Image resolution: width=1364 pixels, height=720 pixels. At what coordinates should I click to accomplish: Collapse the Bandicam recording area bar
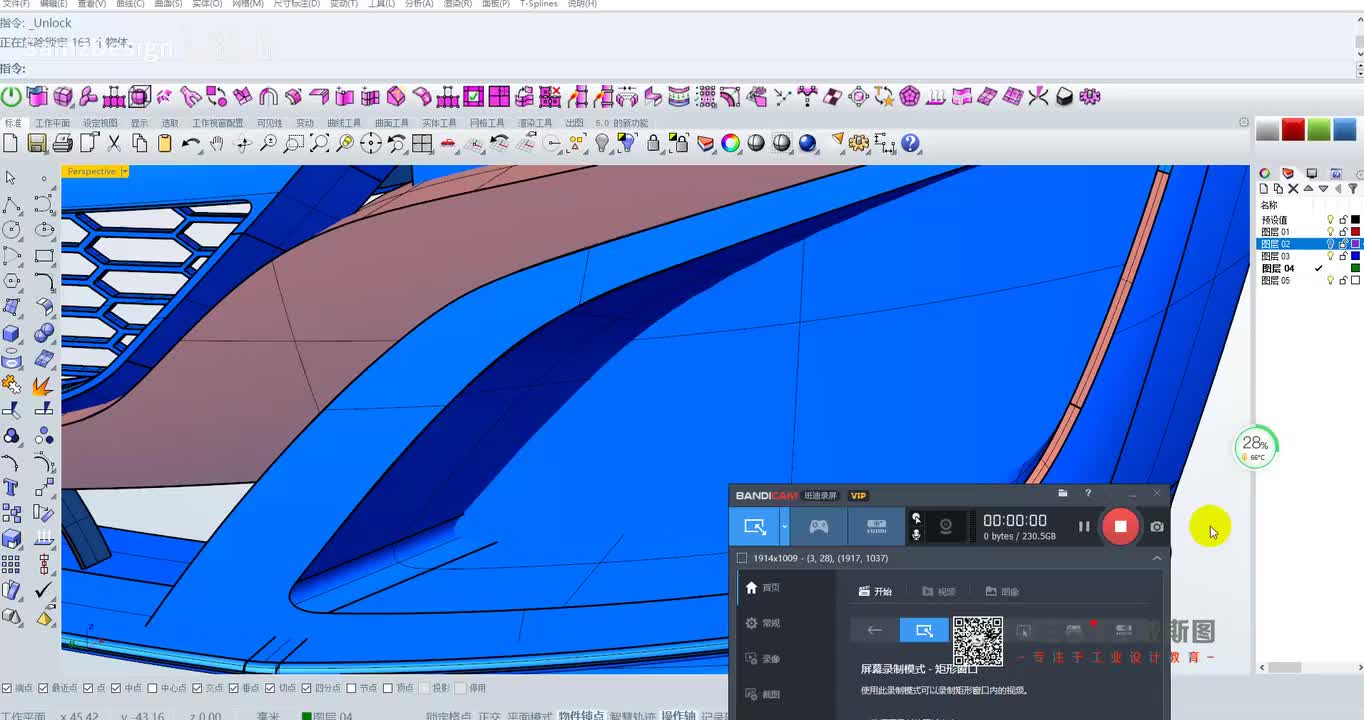[x=1157, y=558]
